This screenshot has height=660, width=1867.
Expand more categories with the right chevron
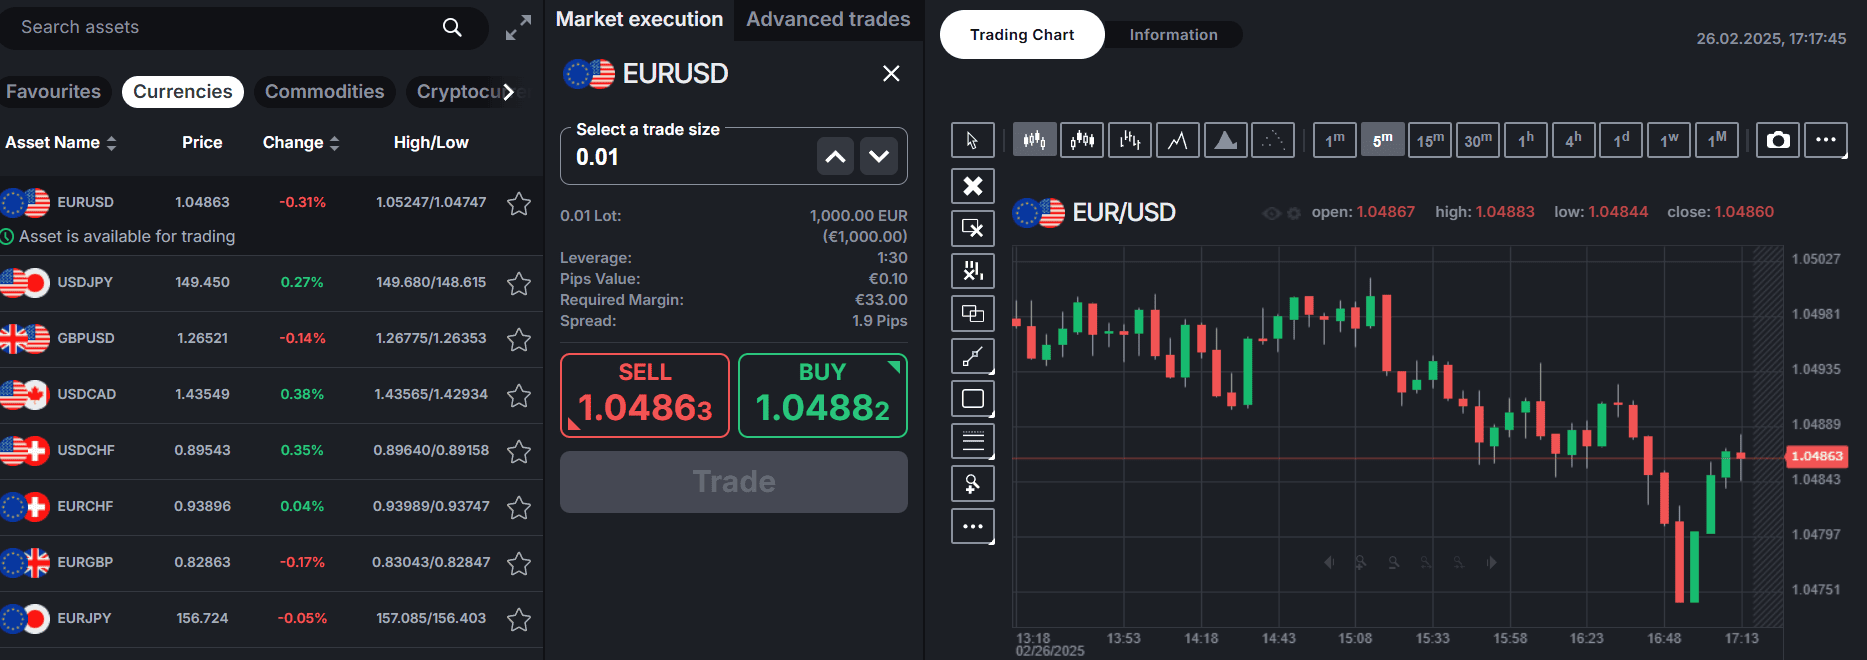point(511,91)
